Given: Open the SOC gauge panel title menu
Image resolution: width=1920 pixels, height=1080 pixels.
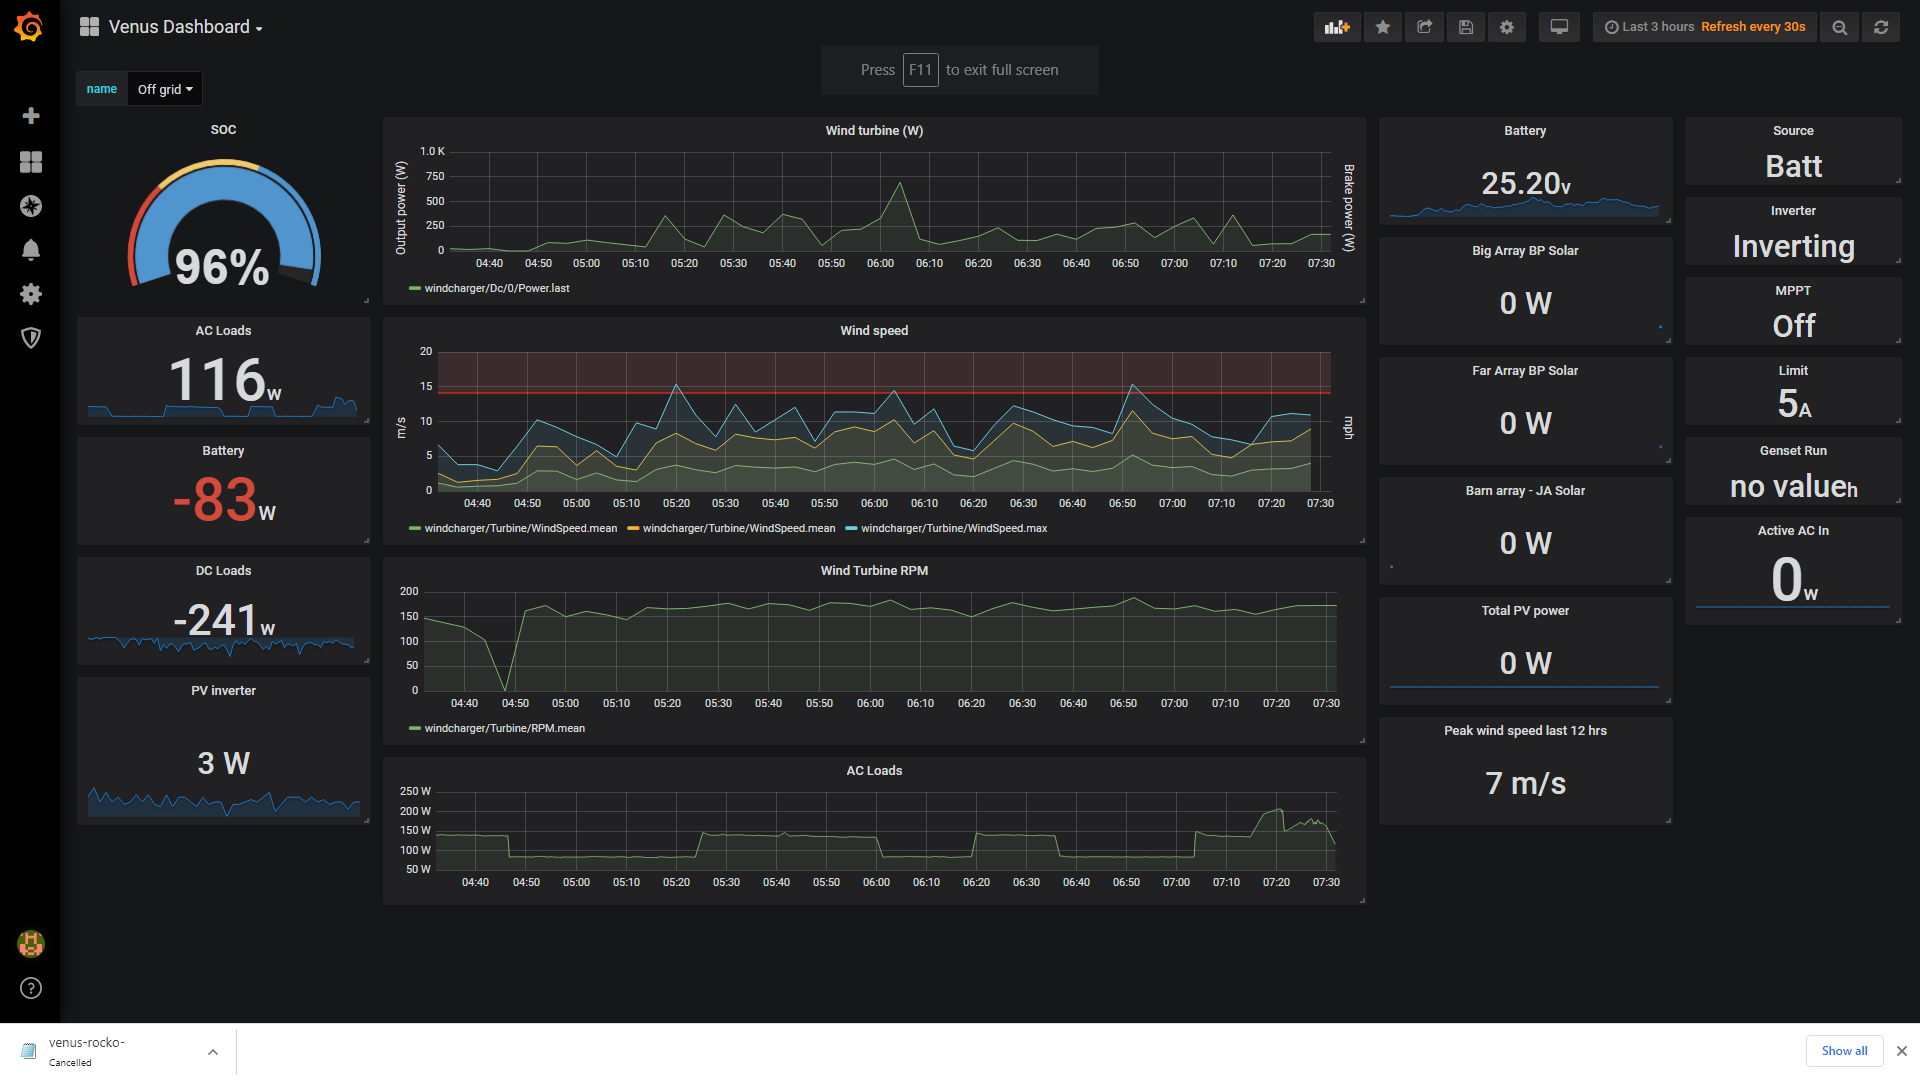Looking at the screenshot, I should coord(223,130).
